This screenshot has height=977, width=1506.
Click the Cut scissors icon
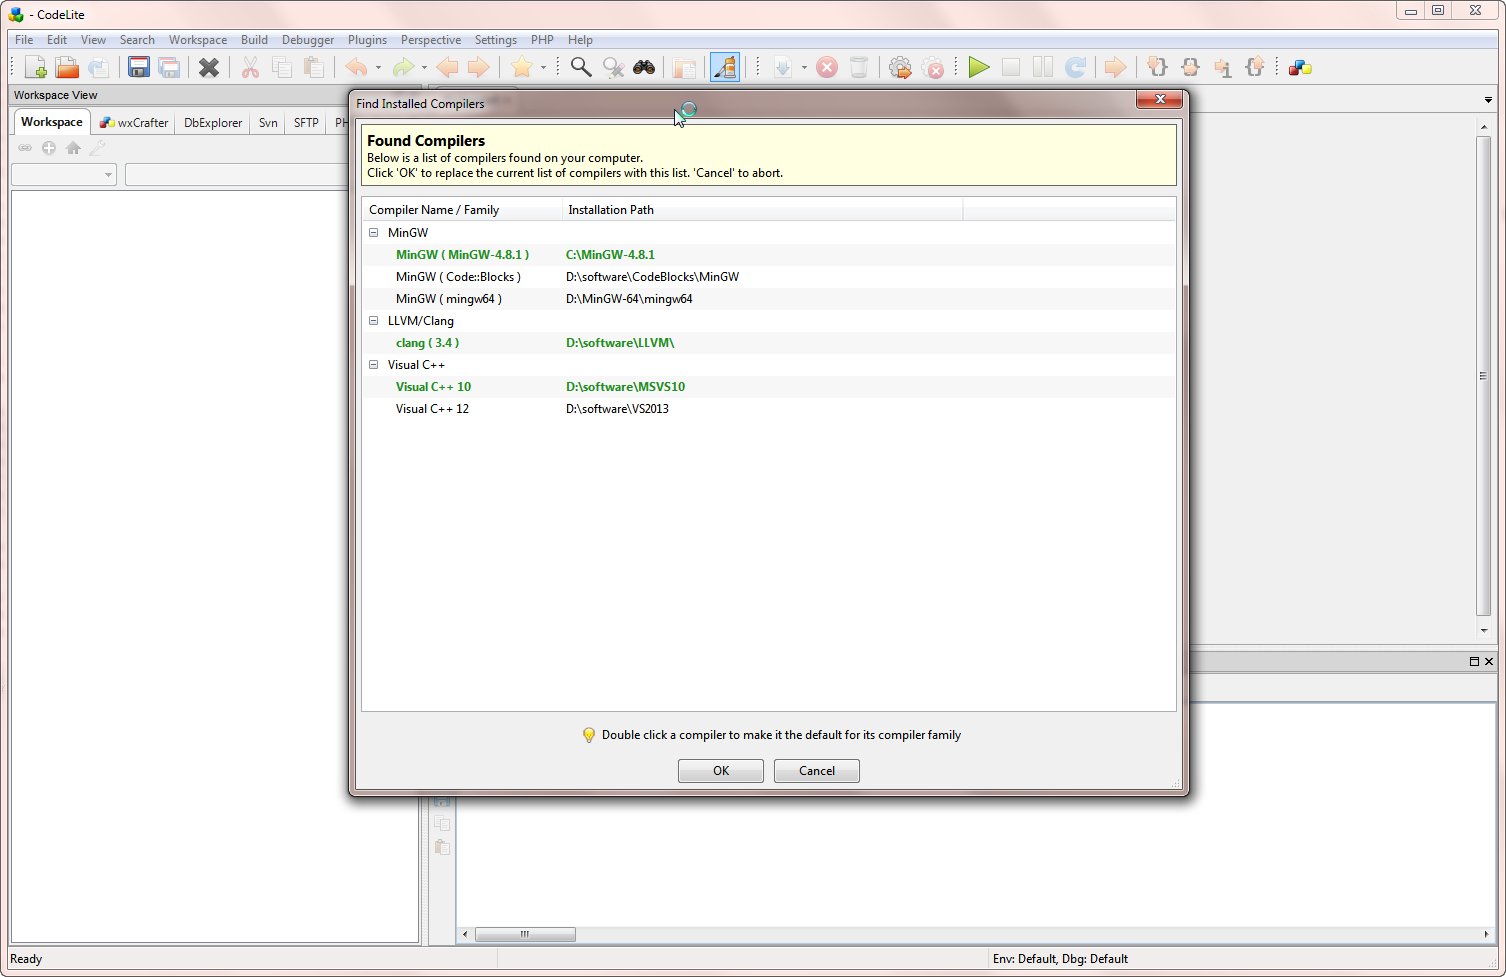250,67
